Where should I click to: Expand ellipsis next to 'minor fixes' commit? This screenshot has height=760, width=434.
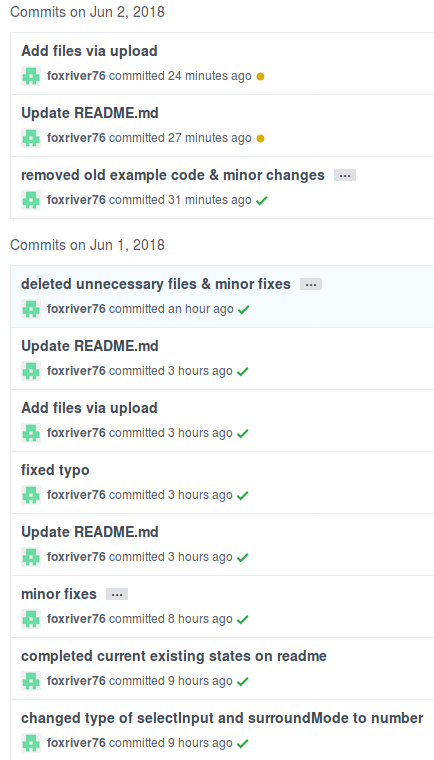[x=117, y=595]
